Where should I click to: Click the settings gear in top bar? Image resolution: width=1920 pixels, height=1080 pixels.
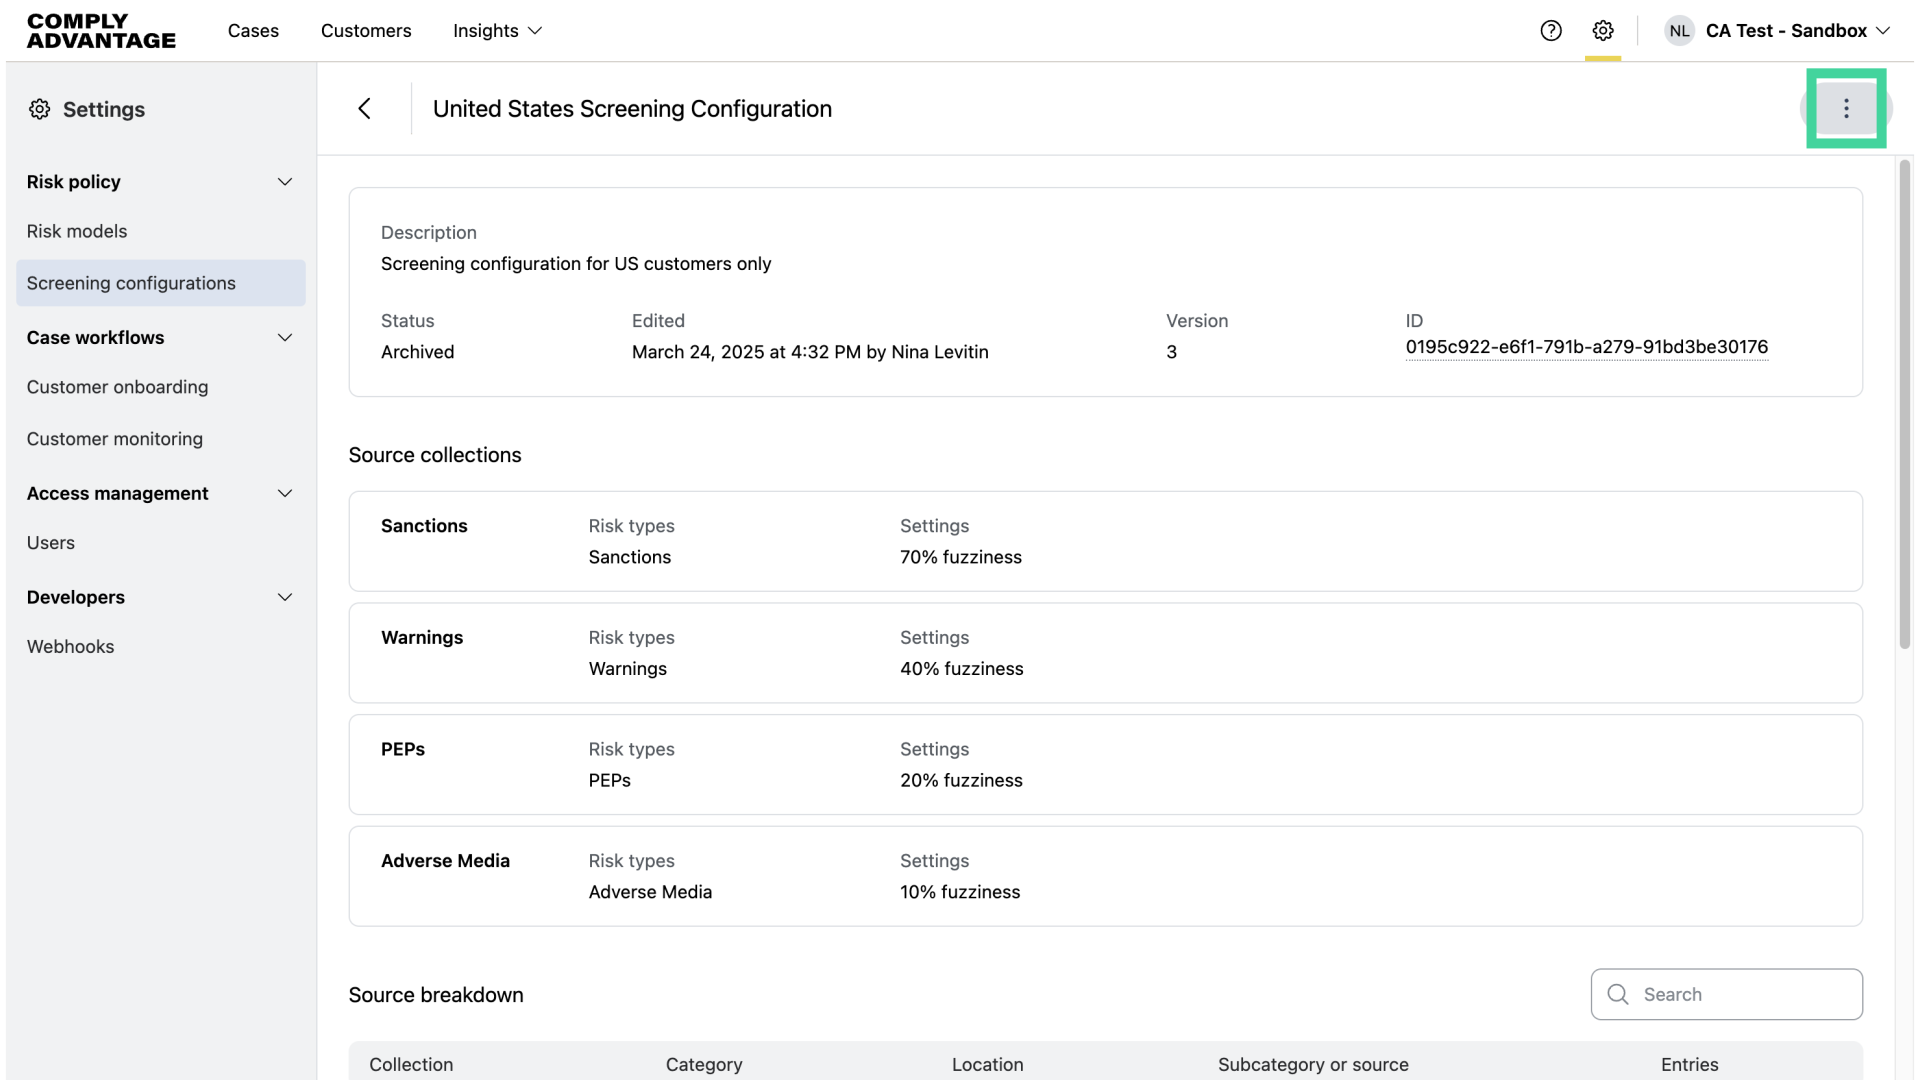(1603, 31)
